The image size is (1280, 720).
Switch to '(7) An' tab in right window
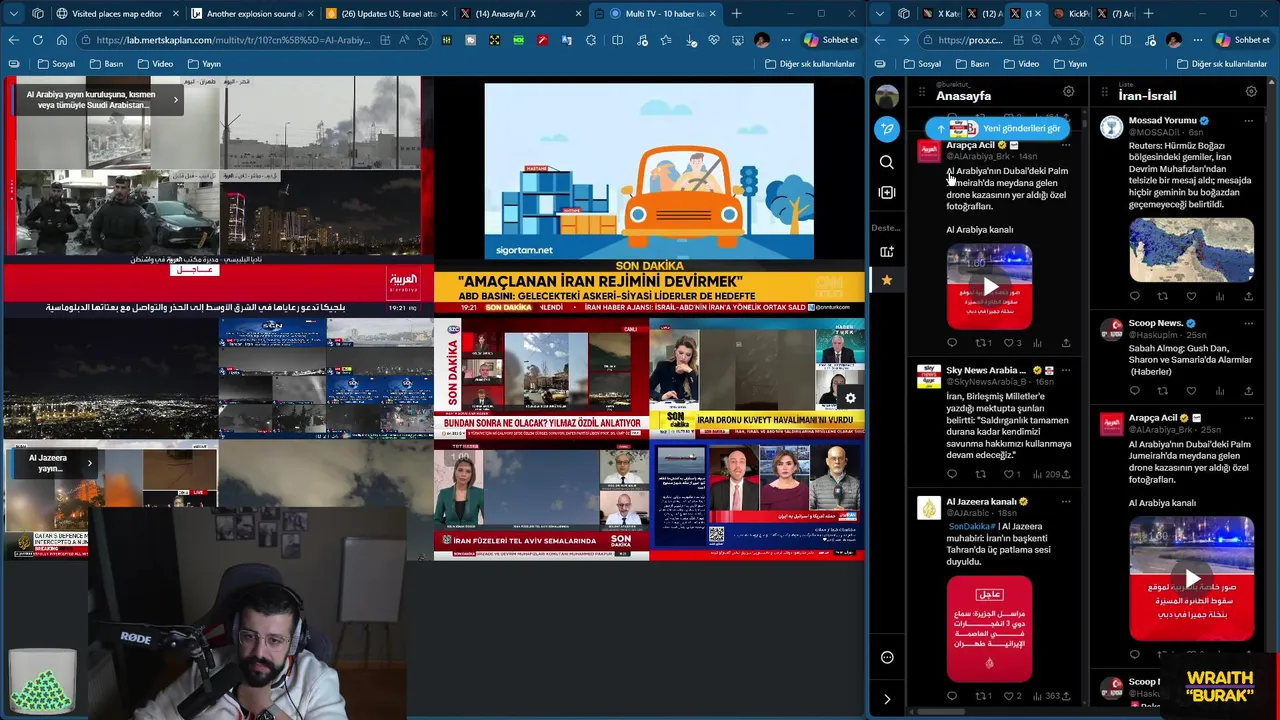coord(1115,14)
